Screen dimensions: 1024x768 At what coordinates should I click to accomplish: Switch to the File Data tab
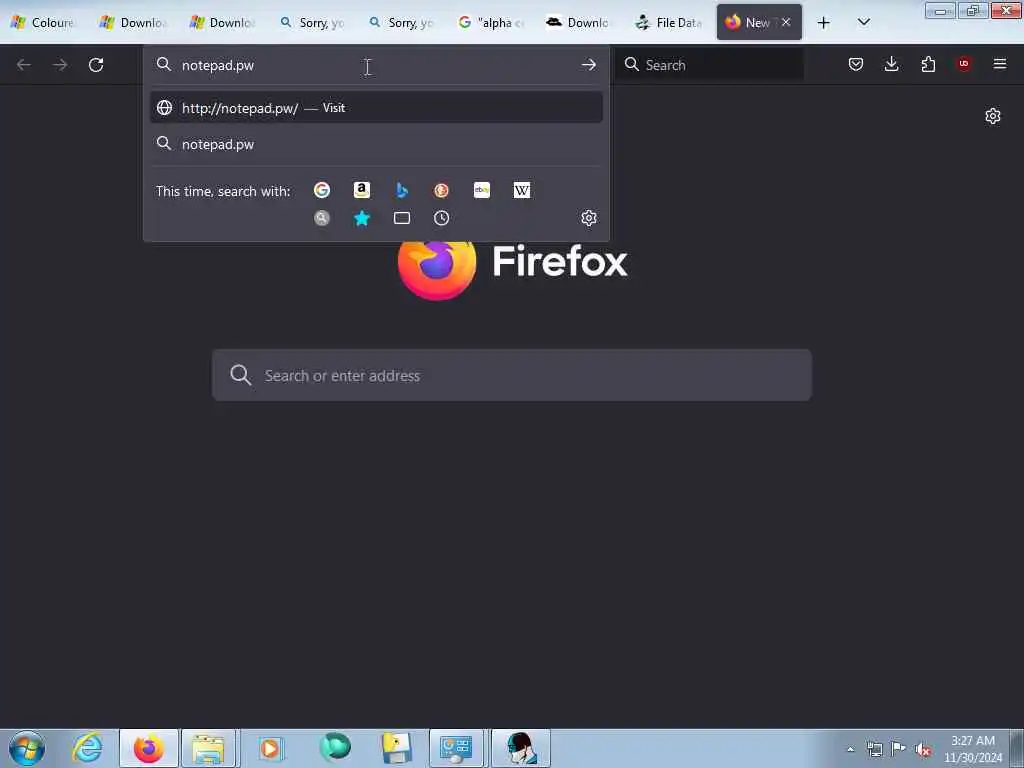pos(668,23)
